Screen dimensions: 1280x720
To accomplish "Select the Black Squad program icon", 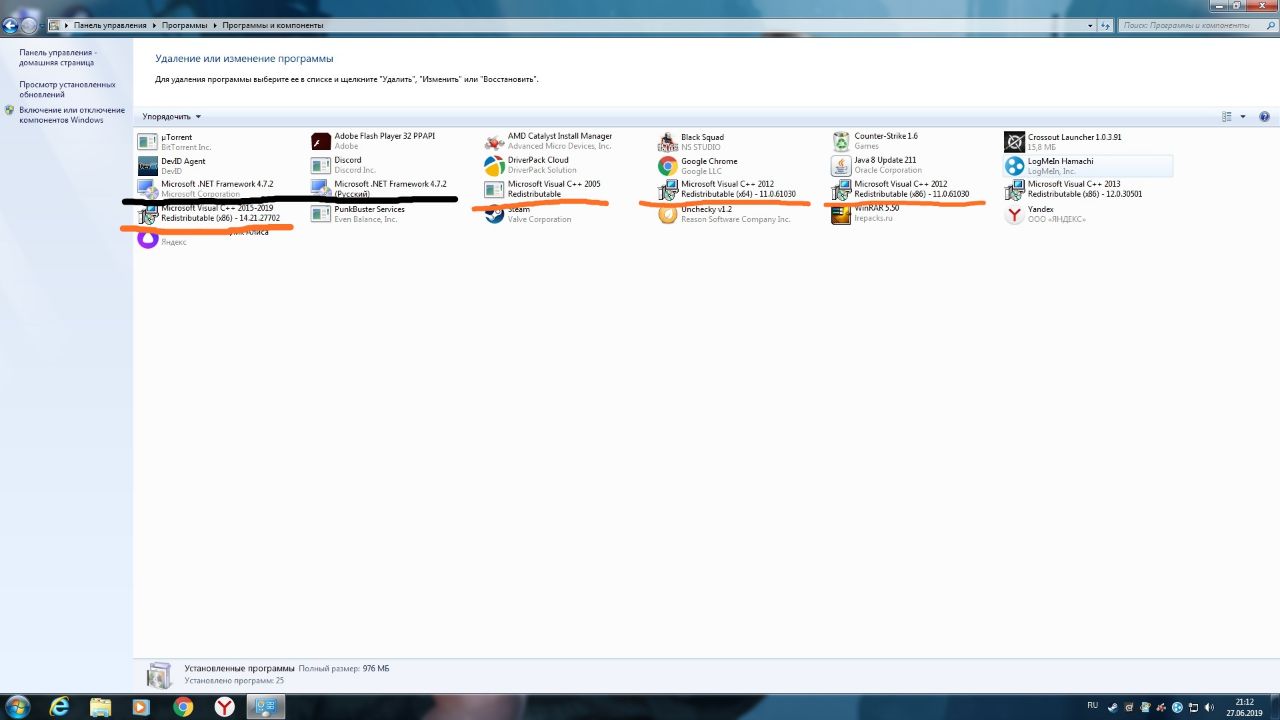I will pos(668,142).
